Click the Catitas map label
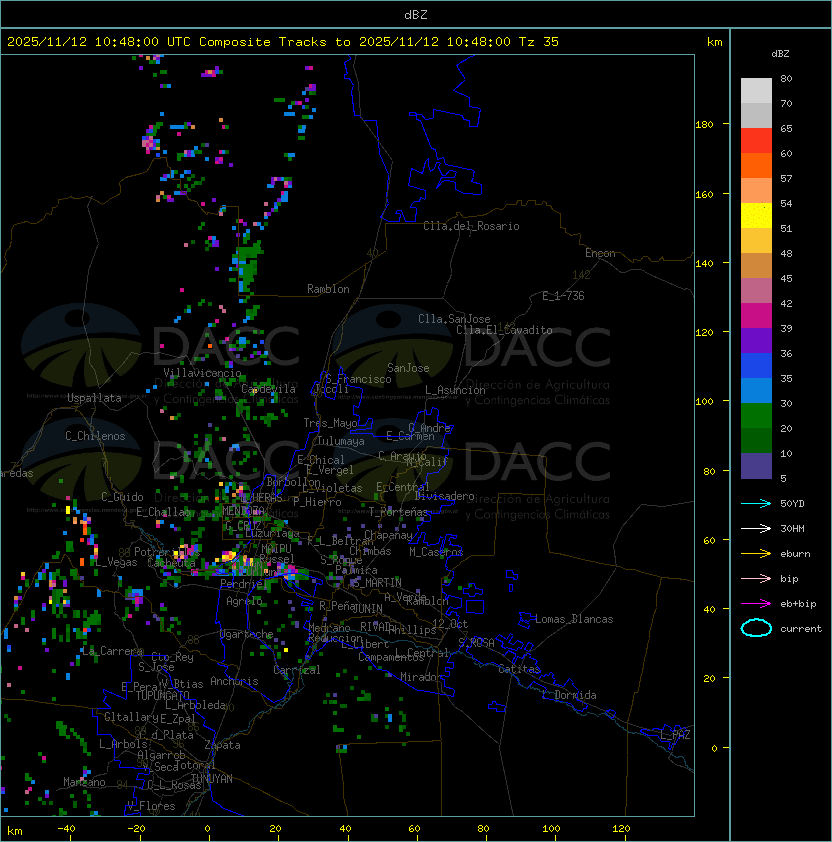 pyautogui.click(x=519, y=669)
